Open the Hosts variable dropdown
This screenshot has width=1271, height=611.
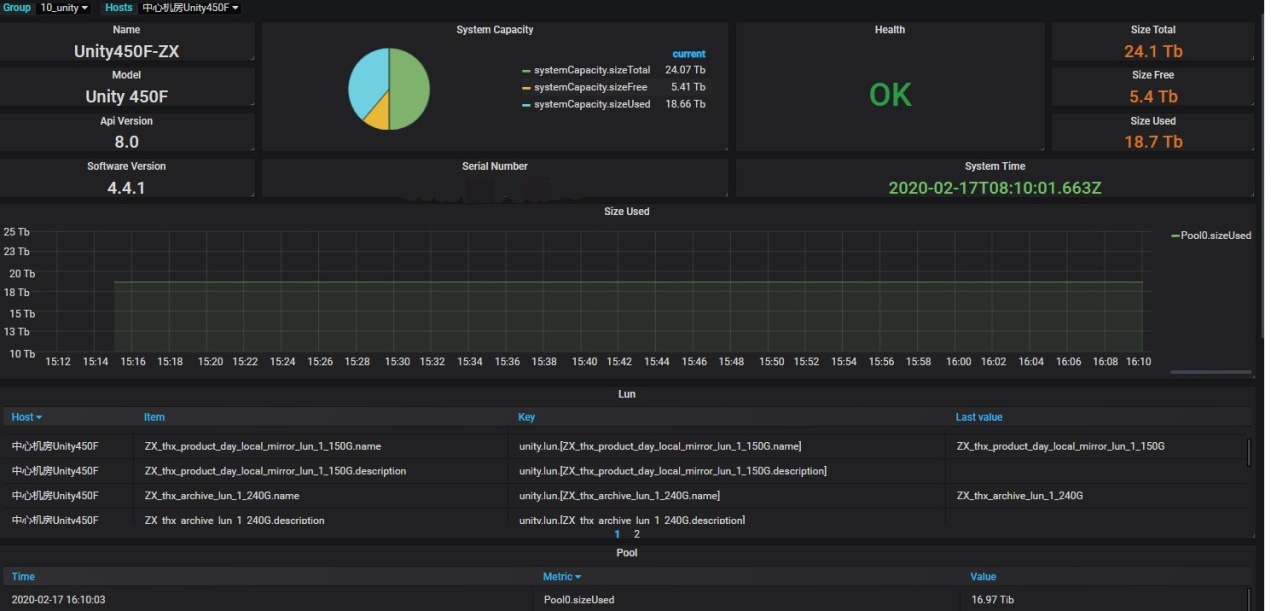[191, 8]
